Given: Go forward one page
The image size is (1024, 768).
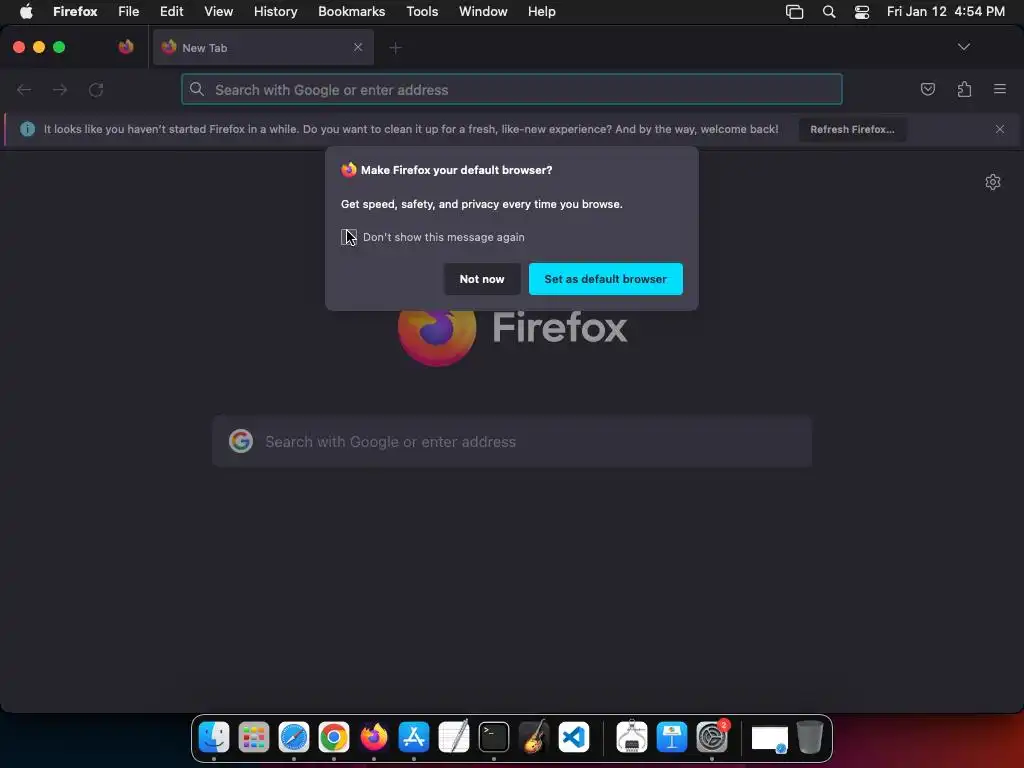Looking at the screenshot, I should 60,89.
